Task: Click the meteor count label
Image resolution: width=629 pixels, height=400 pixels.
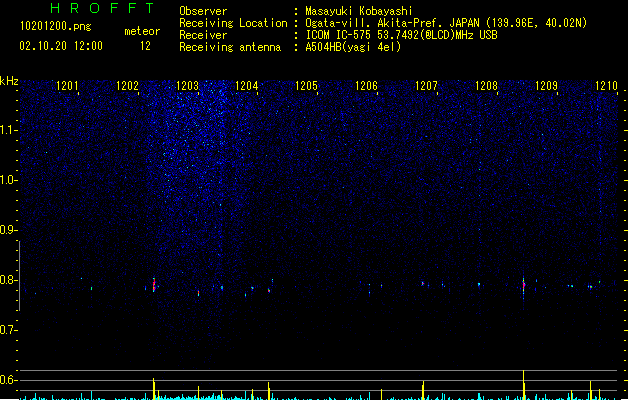Action: [142, 31]
